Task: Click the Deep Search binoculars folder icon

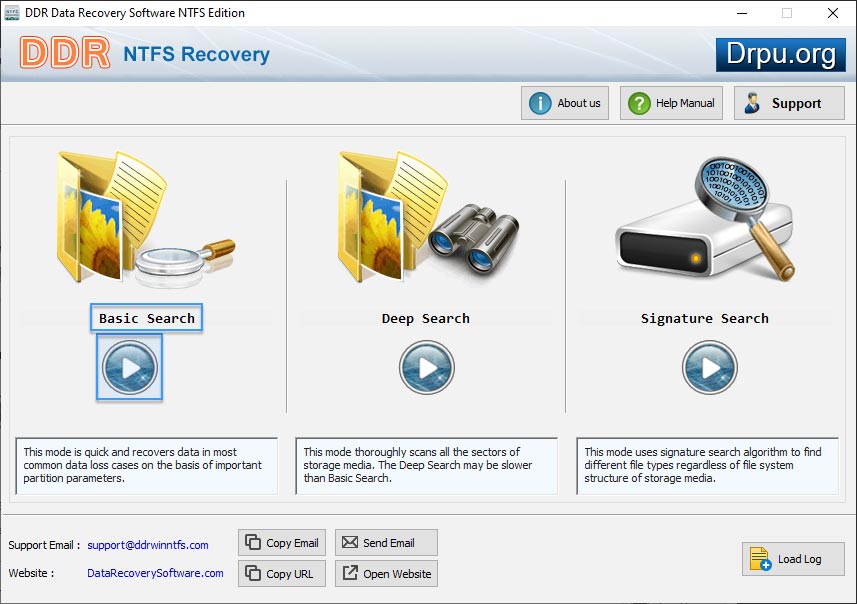Action: (x=428, y=216)
